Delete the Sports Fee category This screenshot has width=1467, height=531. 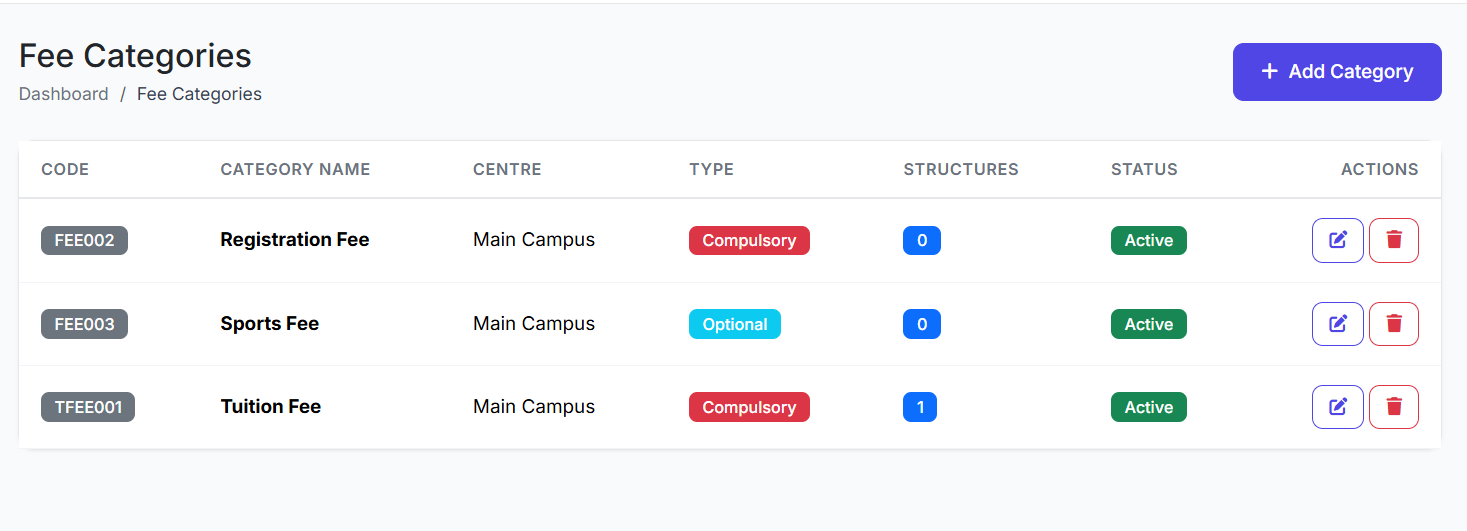1393,324
